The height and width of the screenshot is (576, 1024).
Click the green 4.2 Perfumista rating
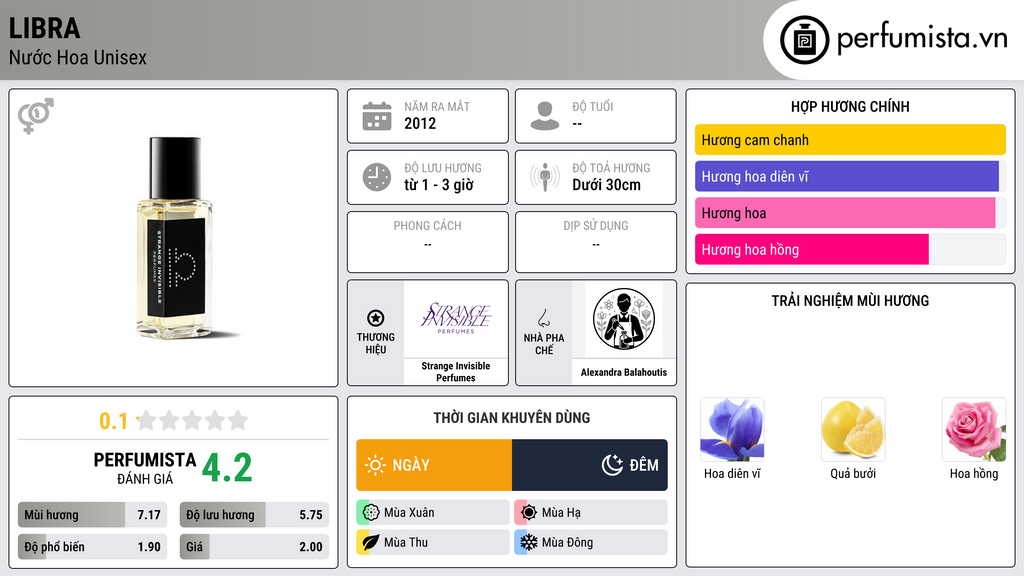pos(227,468)
